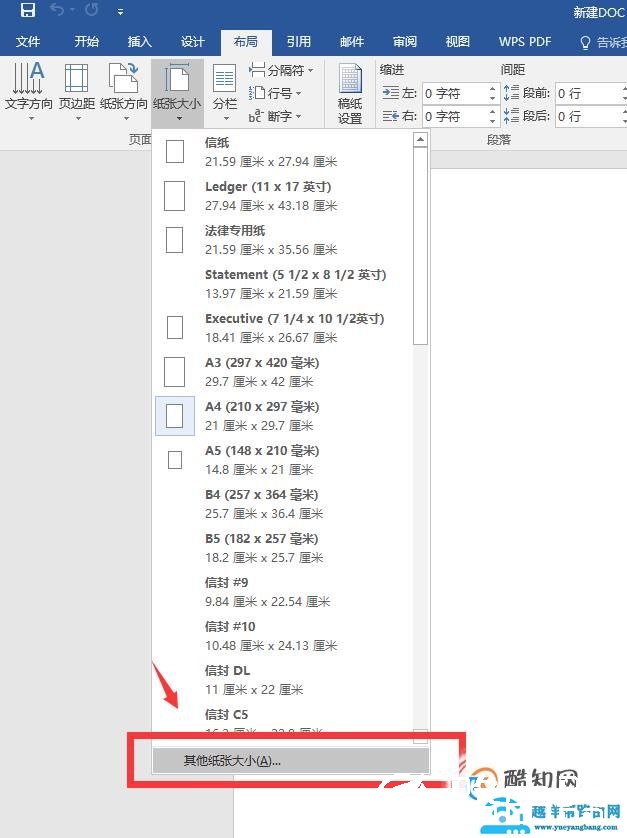
Task: Click the left indent 左 field
Action: [454, 94]
